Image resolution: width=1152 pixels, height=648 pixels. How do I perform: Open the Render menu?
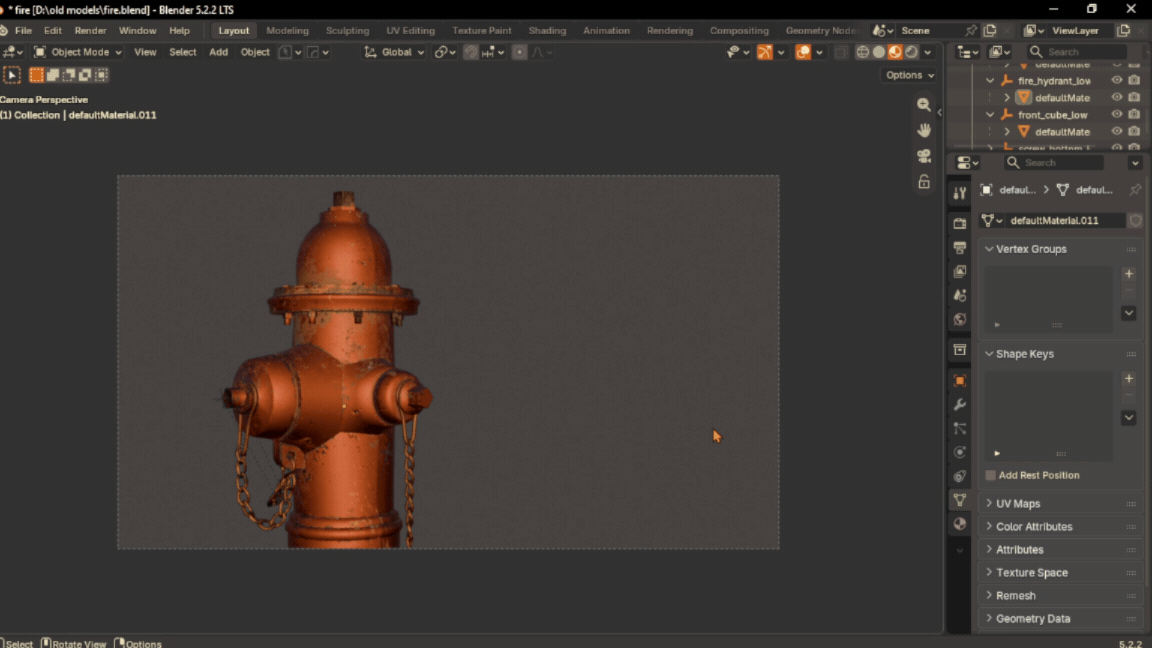pyautogui.click(x=90, y=31)
